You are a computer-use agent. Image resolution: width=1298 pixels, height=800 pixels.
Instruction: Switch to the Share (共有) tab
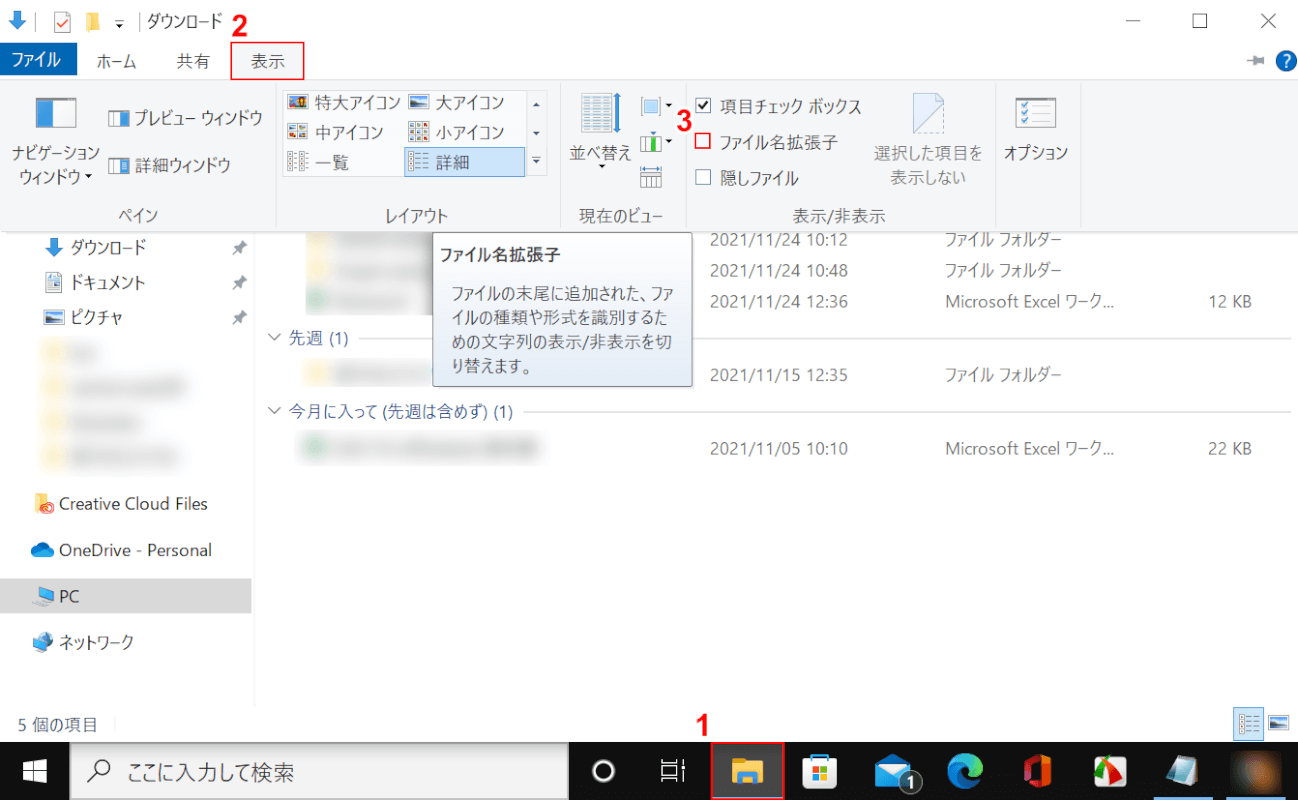[193, 61]
